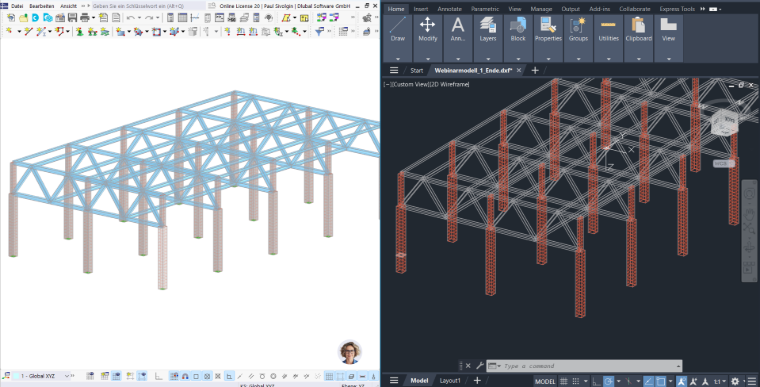Viewport: 760px width, 387px height.
Task: Switch to the Insert ribbon tab
Action: point(420,9)
